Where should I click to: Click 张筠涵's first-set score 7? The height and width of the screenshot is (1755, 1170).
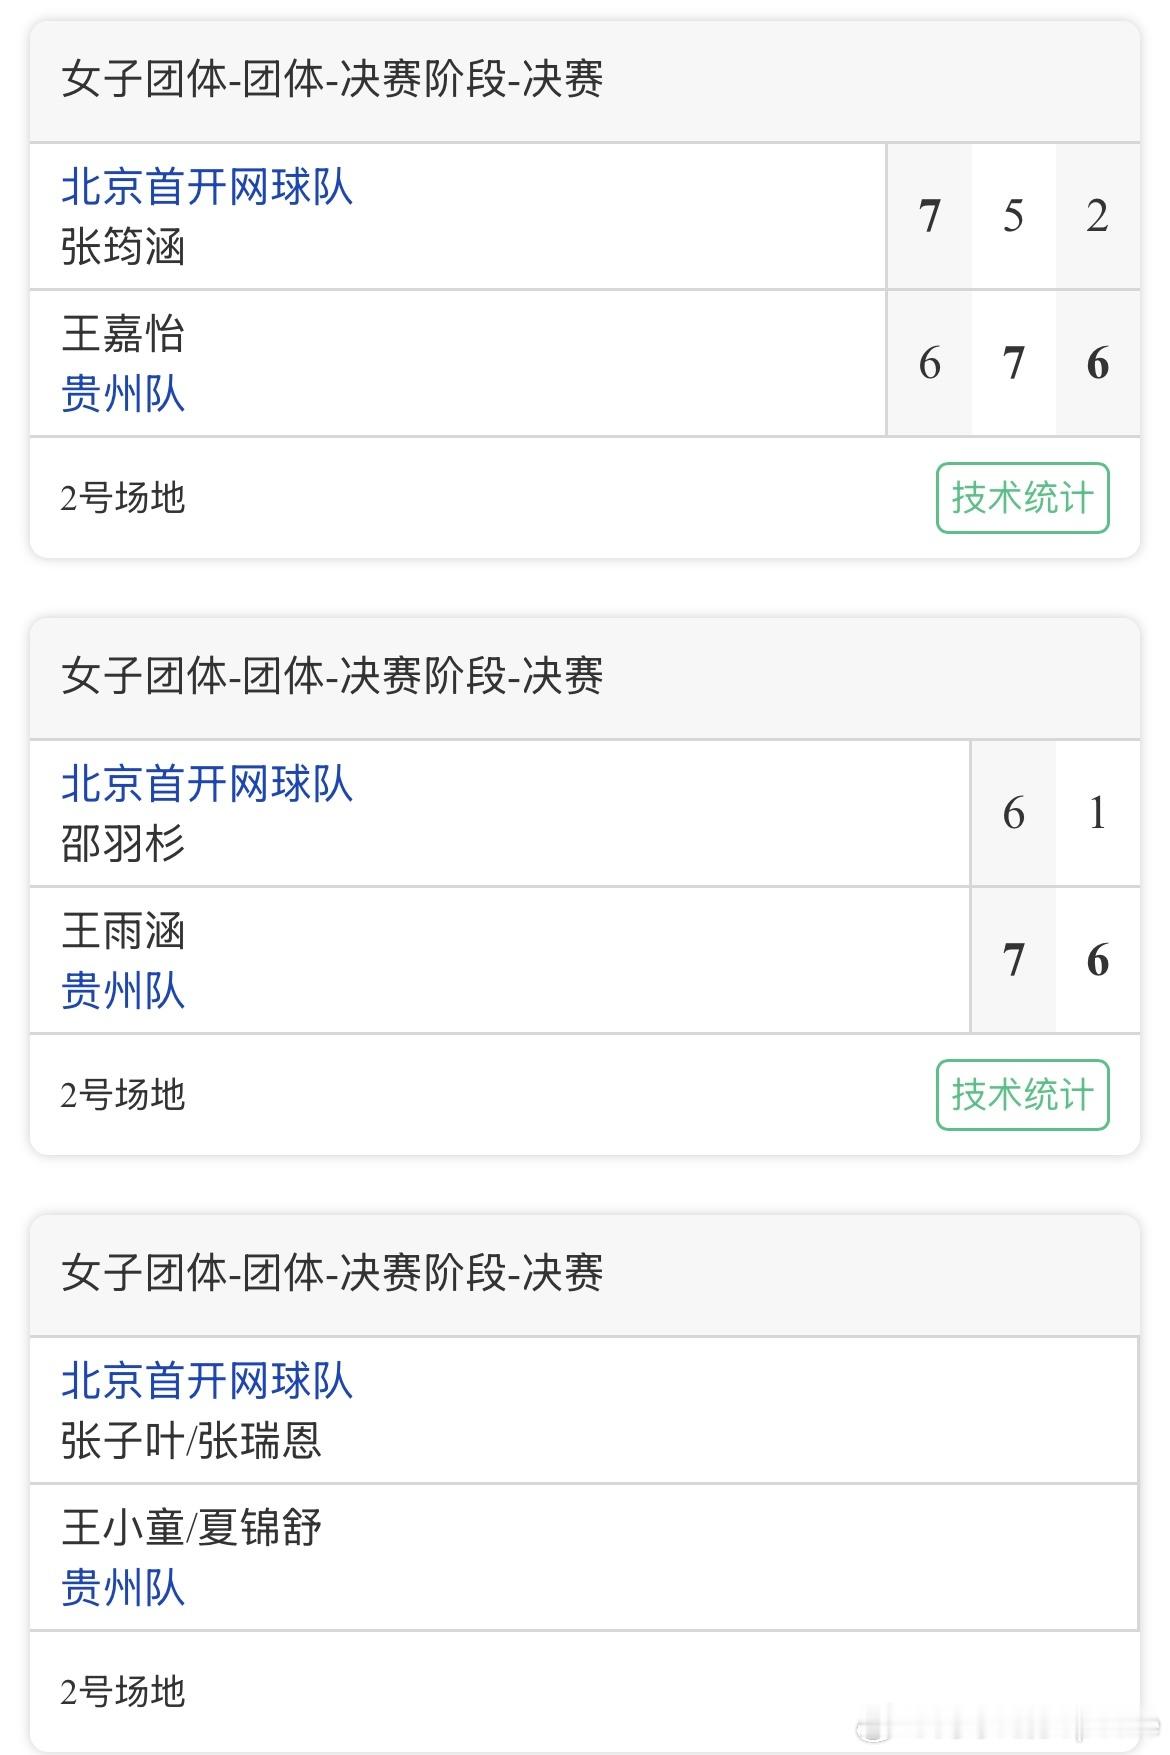930,216
